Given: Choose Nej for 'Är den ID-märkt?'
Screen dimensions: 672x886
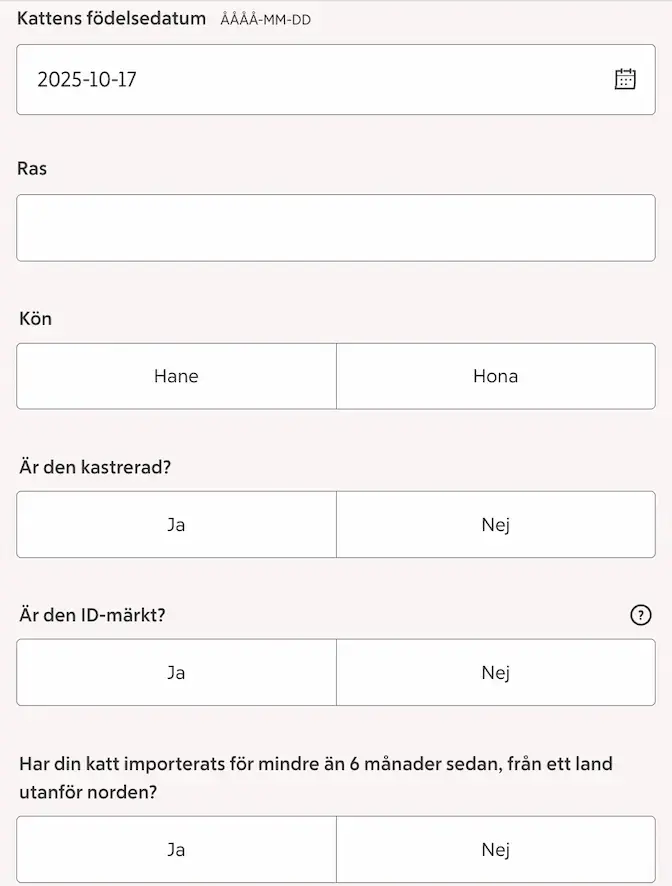Looking at the screenshot, I should (496, 672).
